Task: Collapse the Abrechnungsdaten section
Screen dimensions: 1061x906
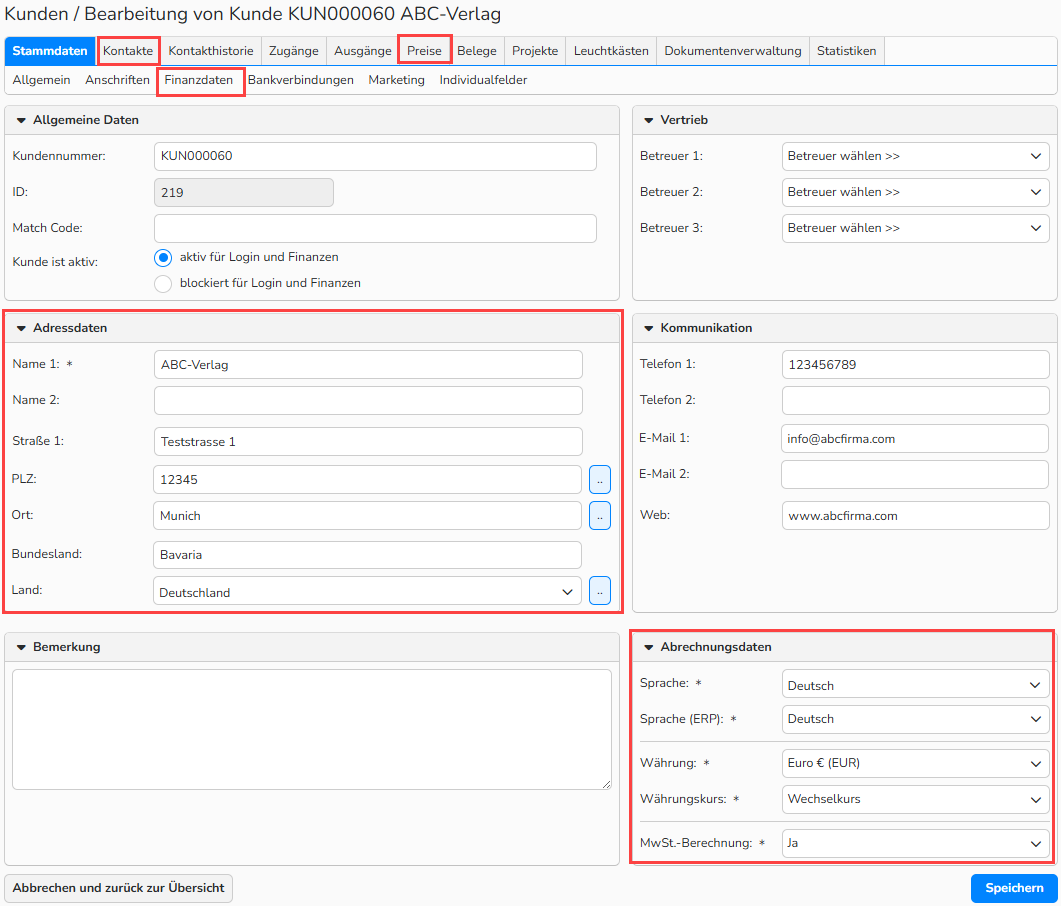Action: 648,648
